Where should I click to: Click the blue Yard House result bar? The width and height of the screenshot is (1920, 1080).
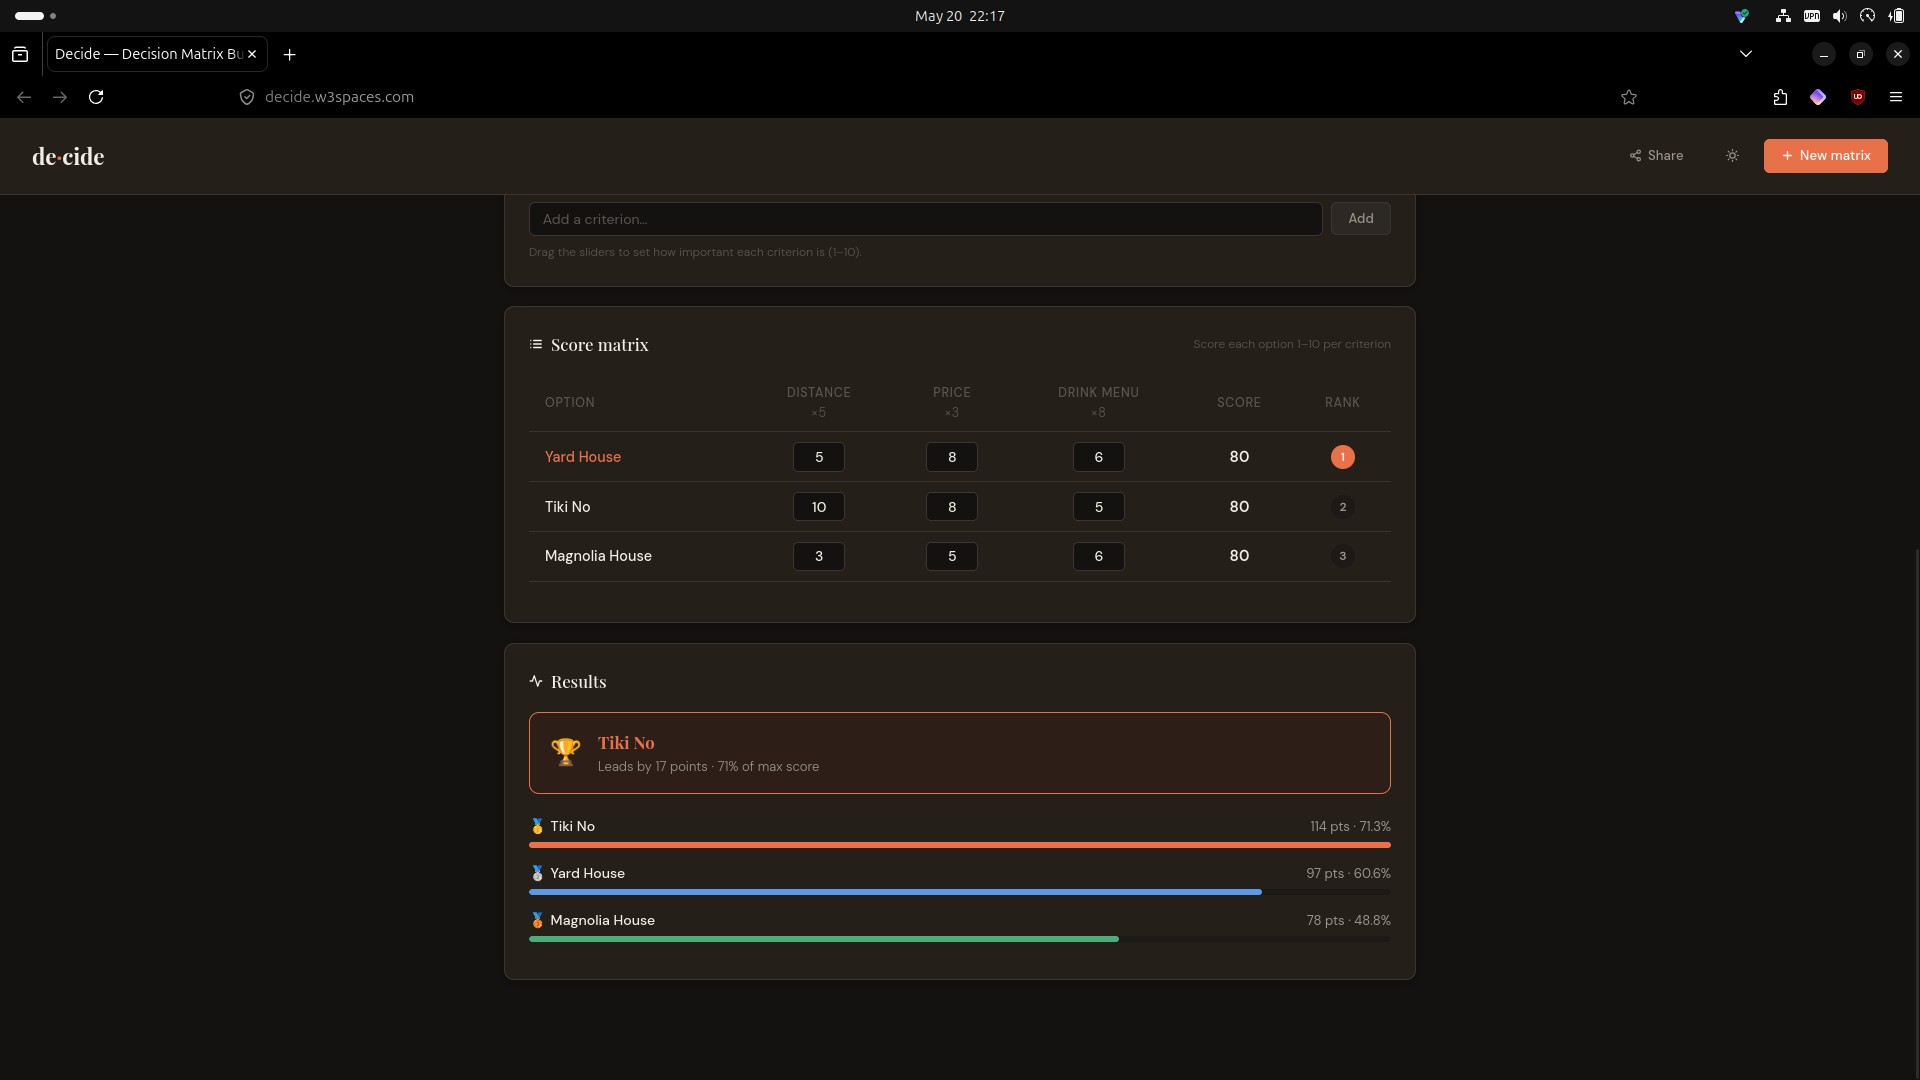895,892
